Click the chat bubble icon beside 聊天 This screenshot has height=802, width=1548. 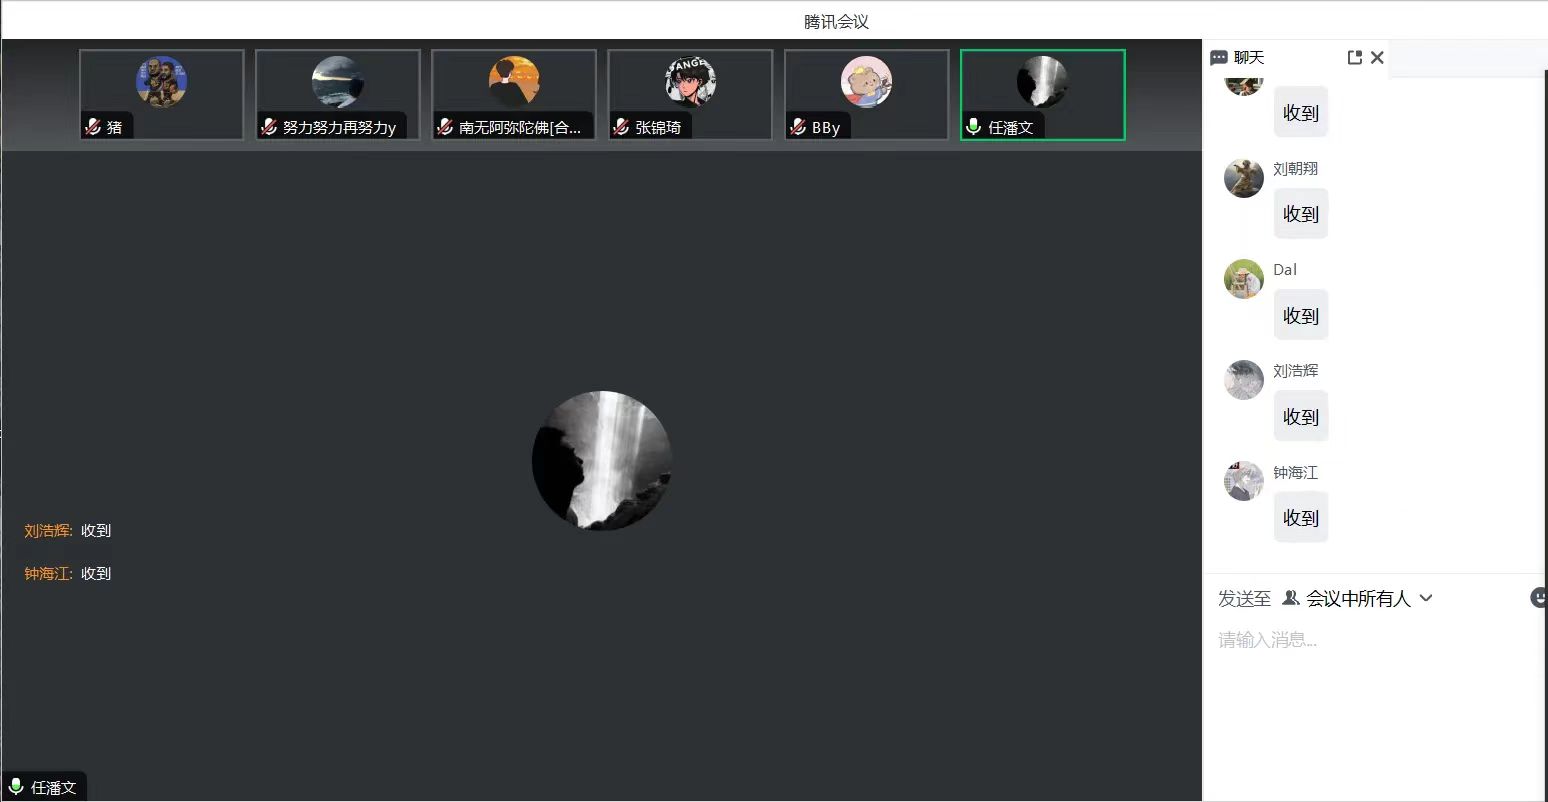1219,58
